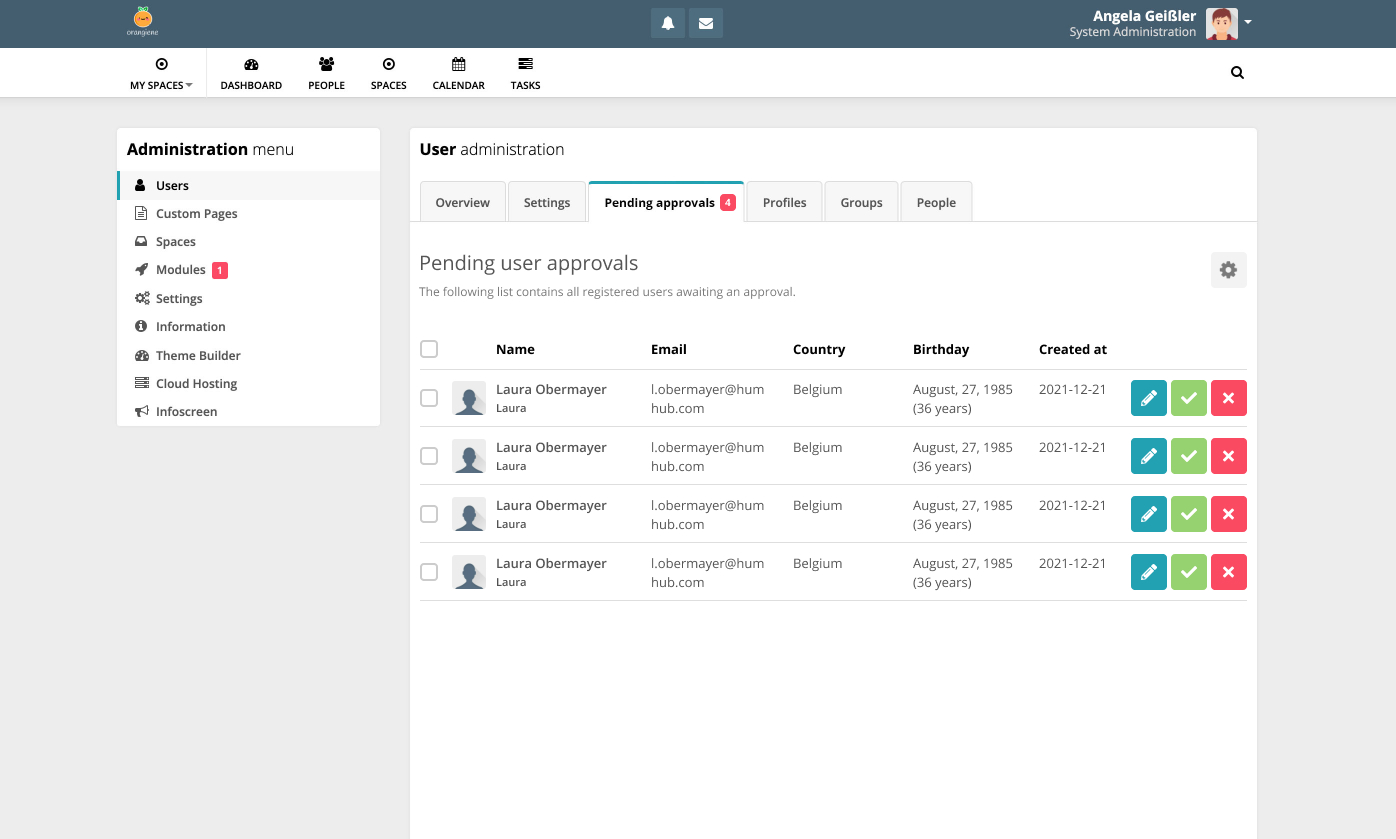This screenshot has height=839, width=1396.
Task: Select the People icon in the navbar
Action: point(326,72)
